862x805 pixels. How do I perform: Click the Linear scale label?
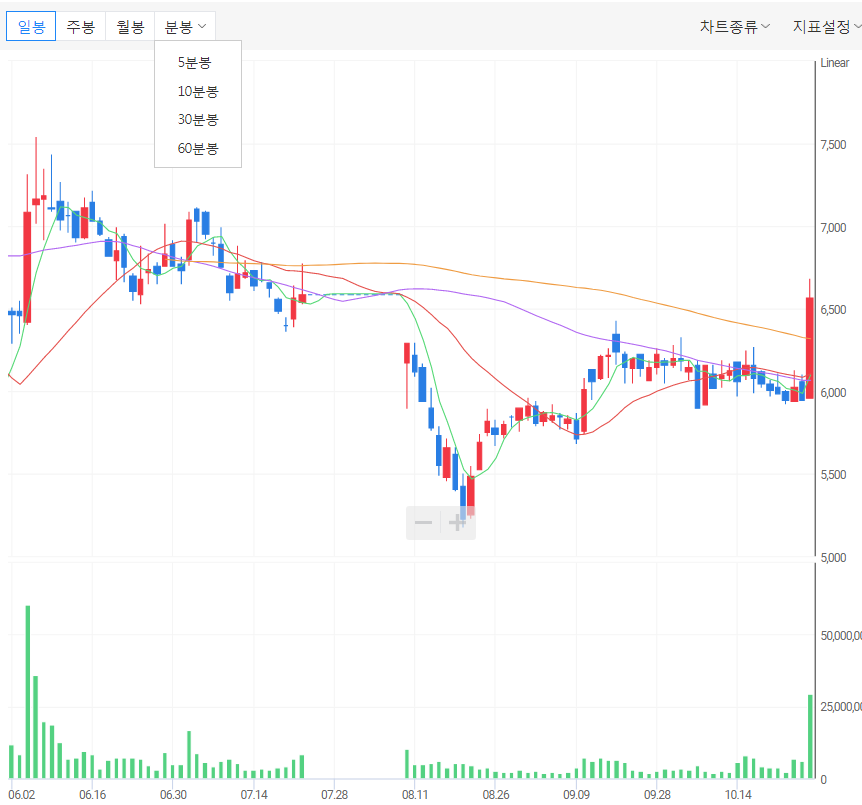pos(835,63)
